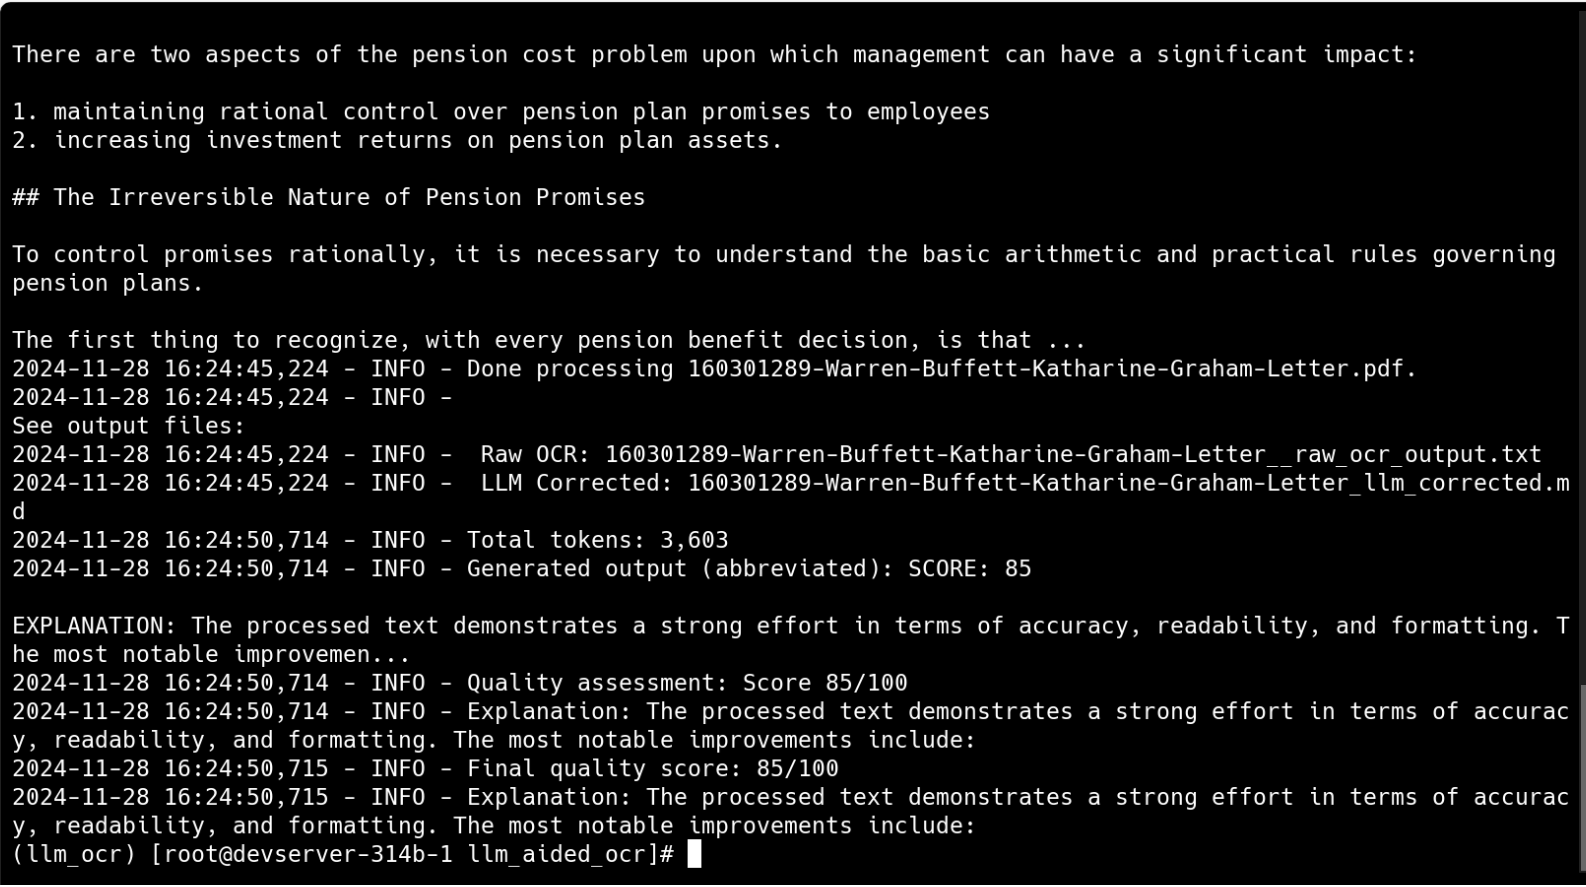The image size is (1586, 887).
Task: Click the line starting The first thing to recognize
Action: tap(548, 340)
